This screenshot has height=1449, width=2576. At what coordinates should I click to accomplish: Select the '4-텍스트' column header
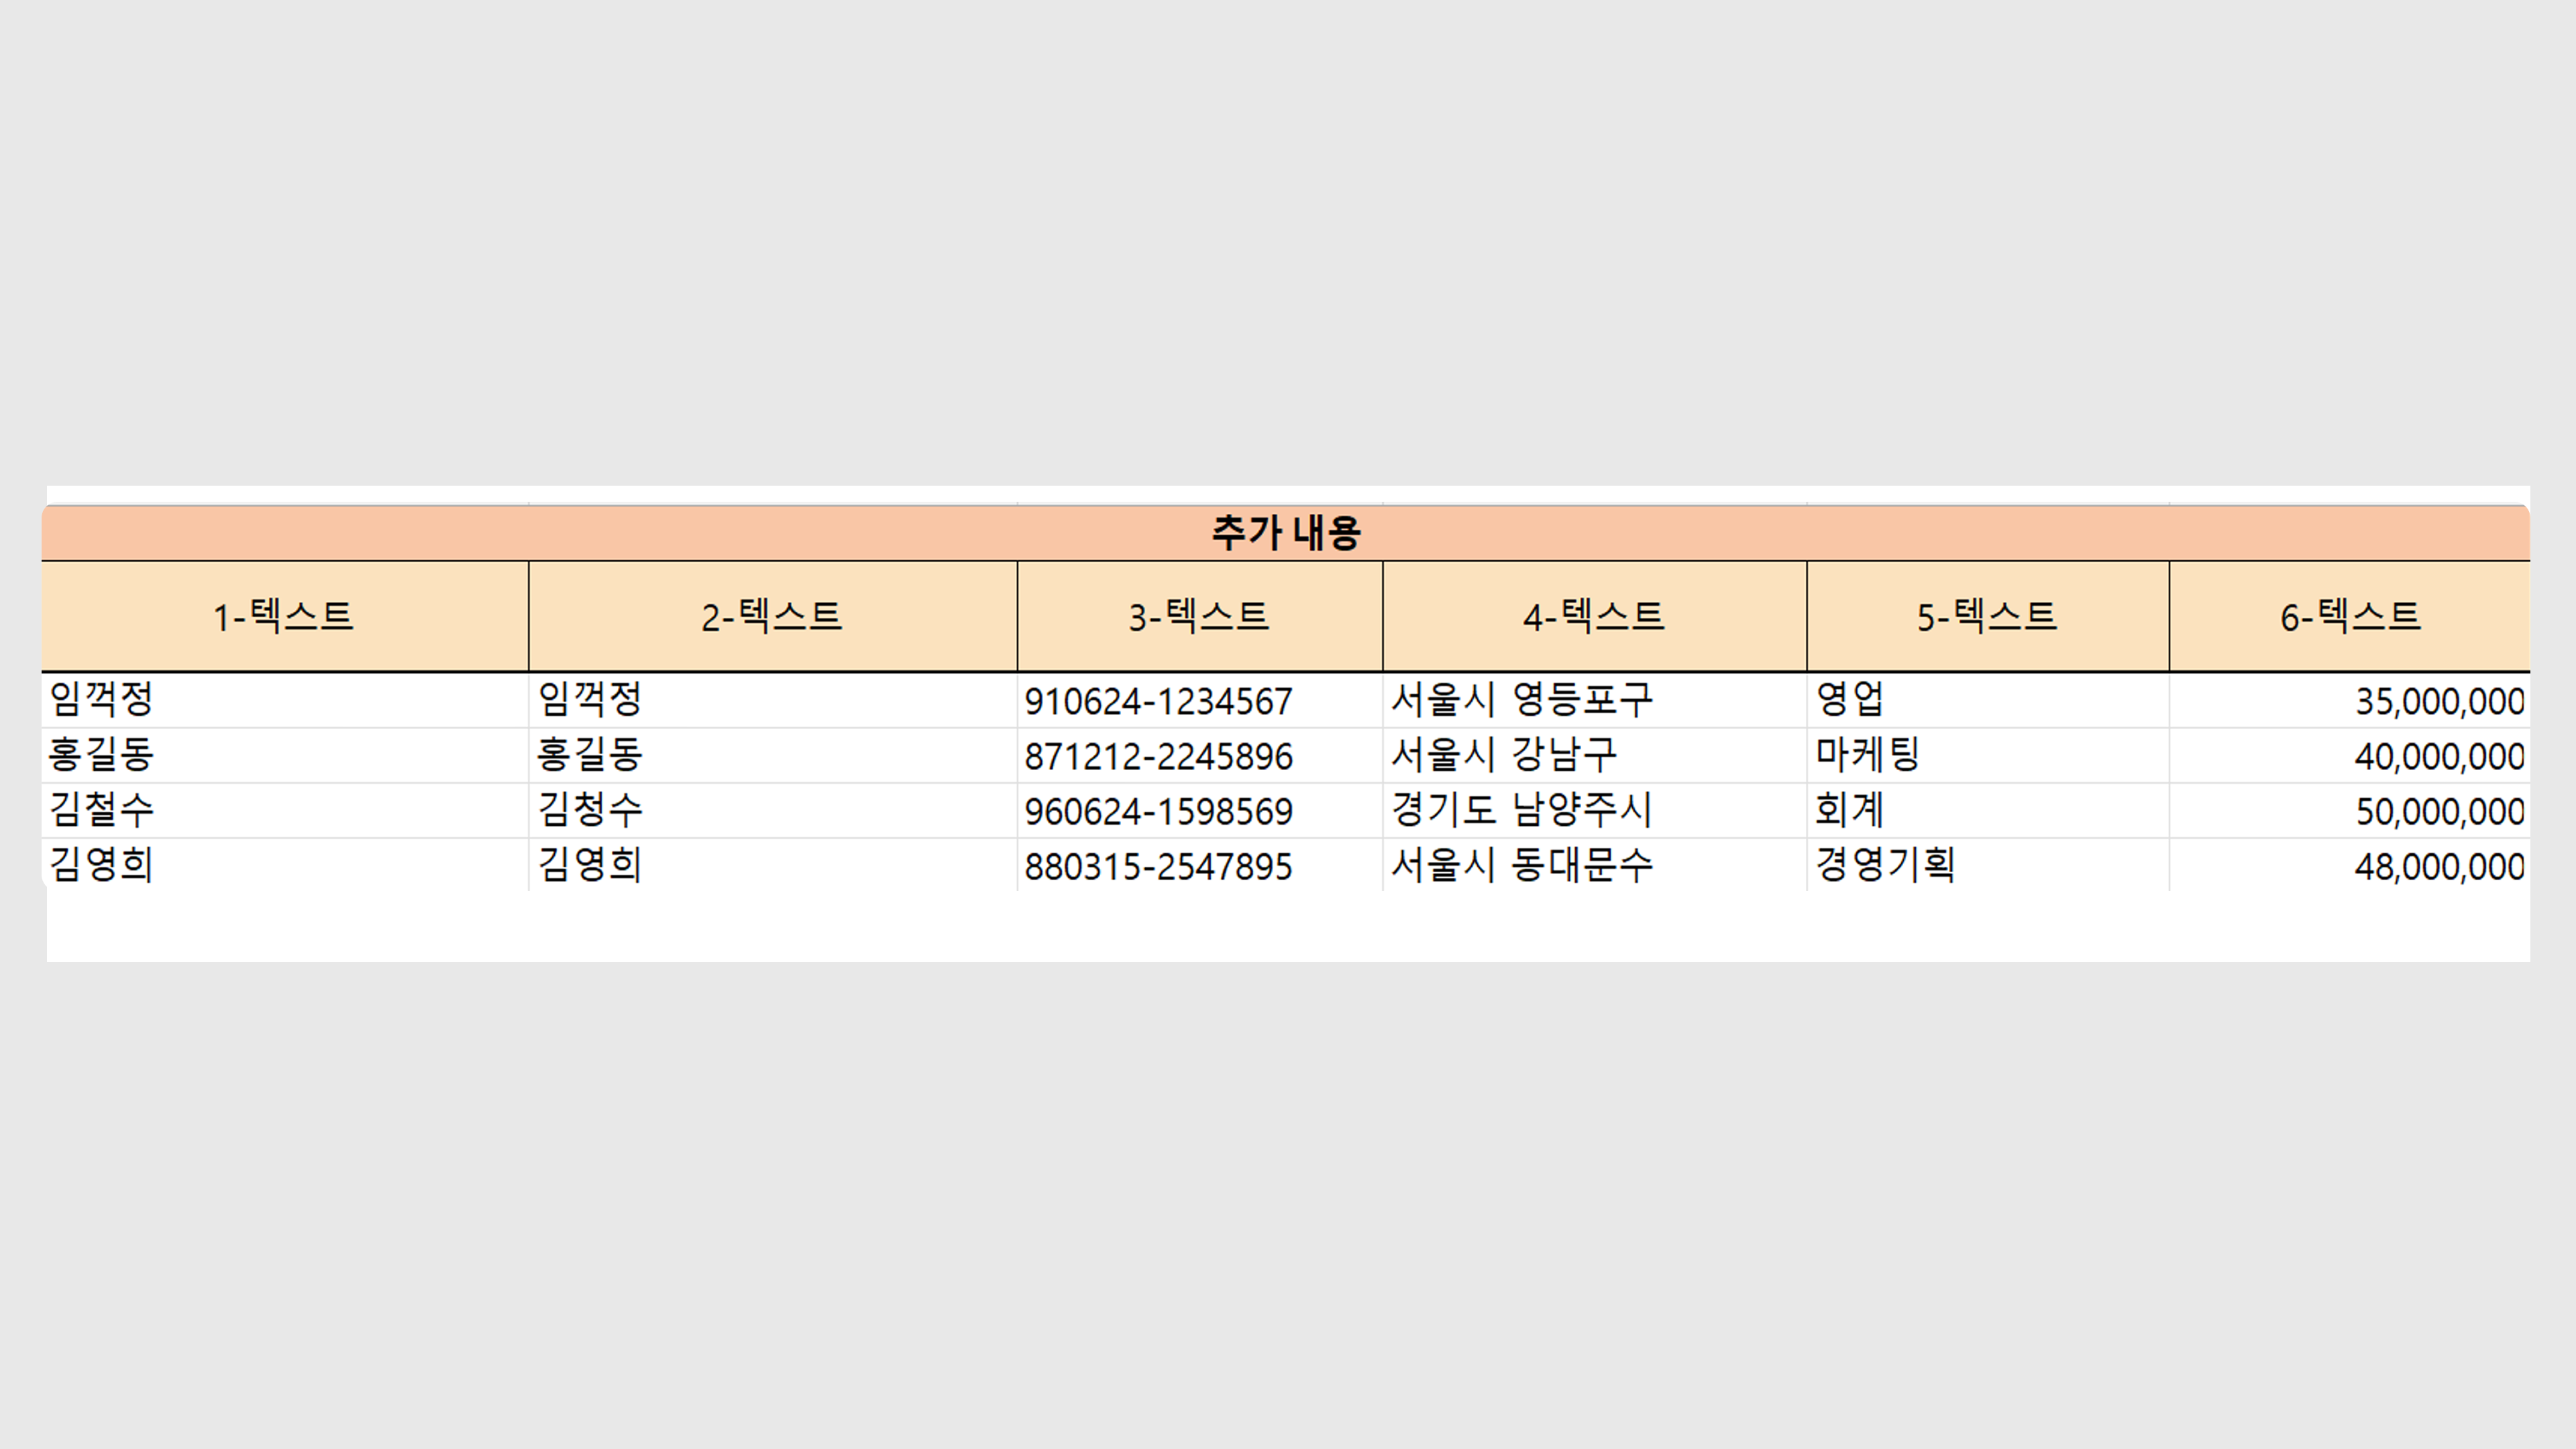pos(1594,616)
